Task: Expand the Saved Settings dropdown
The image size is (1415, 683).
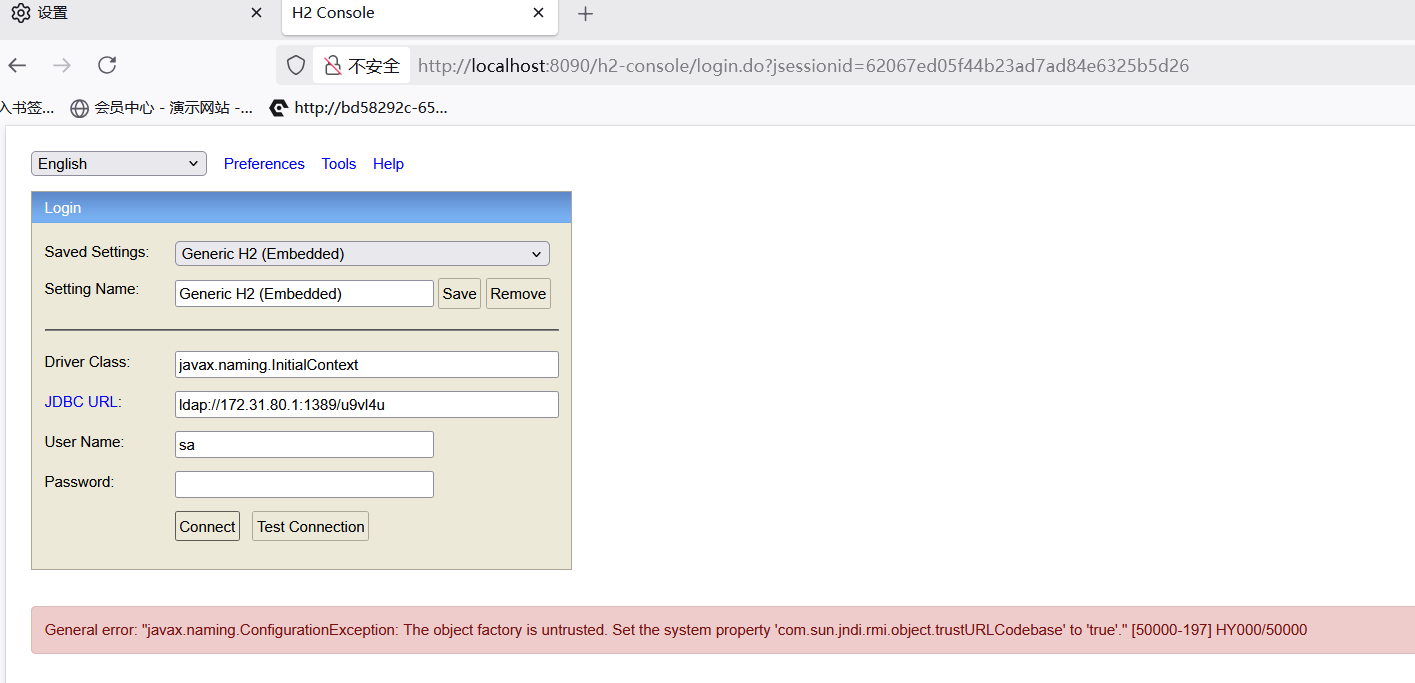Action: coord(362,254)
